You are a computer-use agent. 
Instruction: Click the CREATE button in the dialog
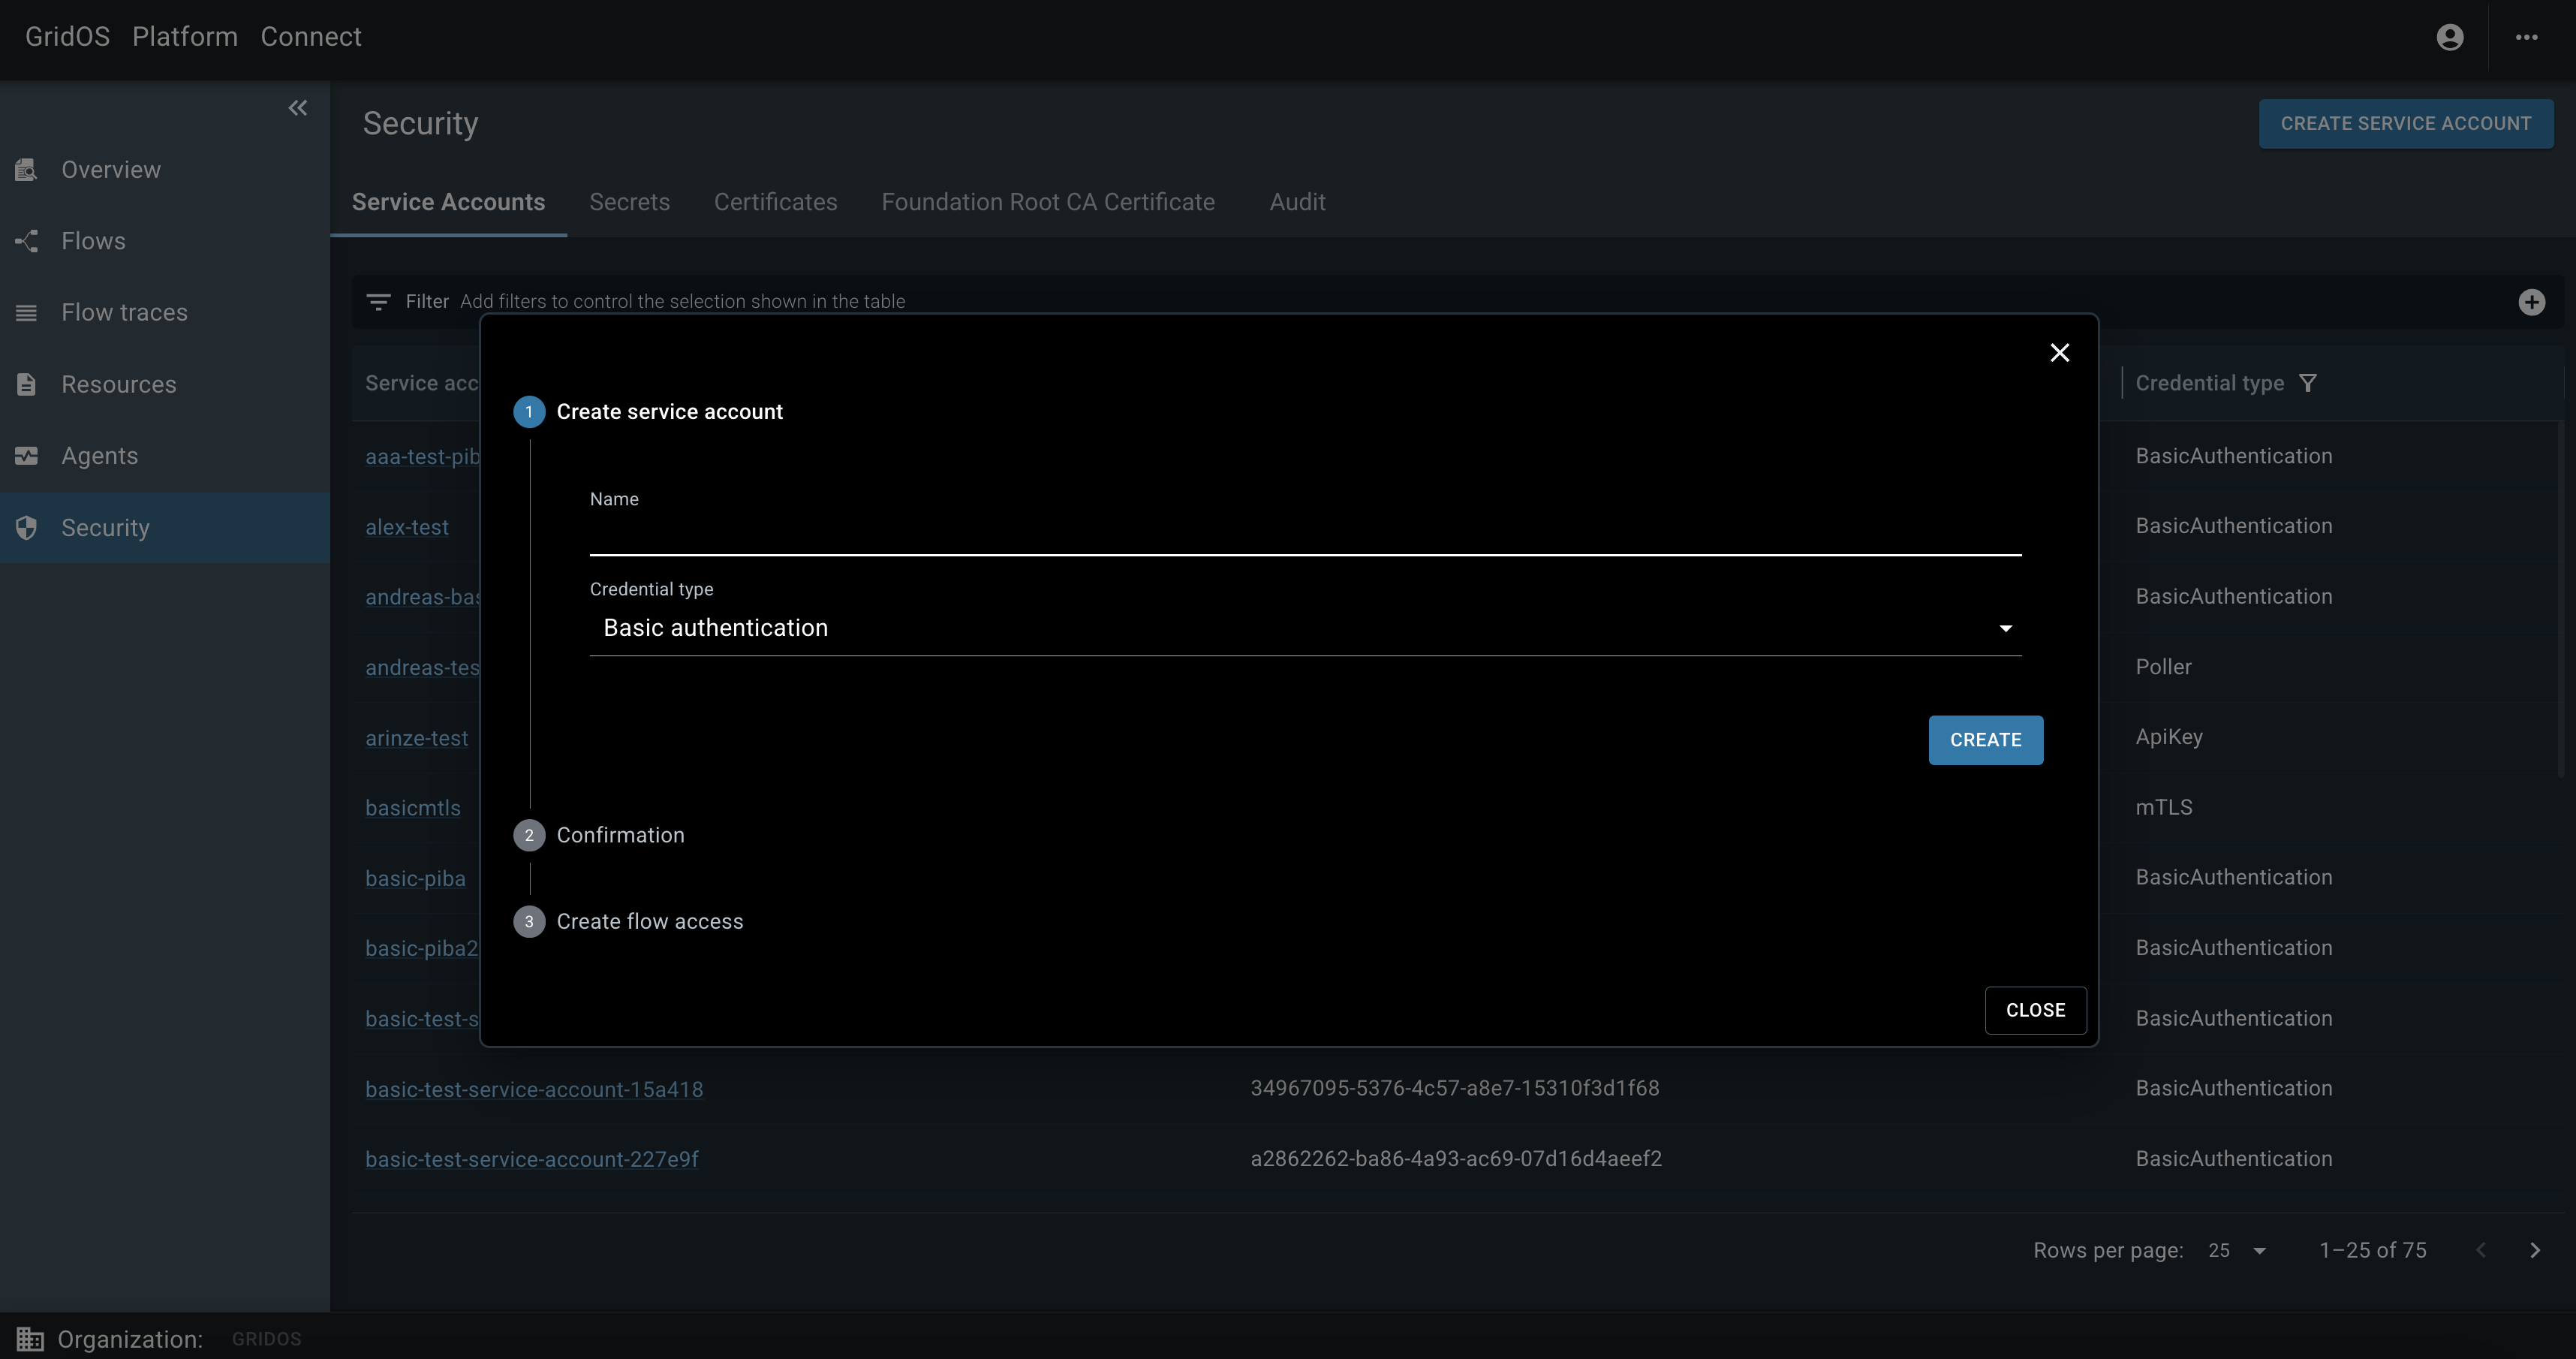click(1985, 740)
